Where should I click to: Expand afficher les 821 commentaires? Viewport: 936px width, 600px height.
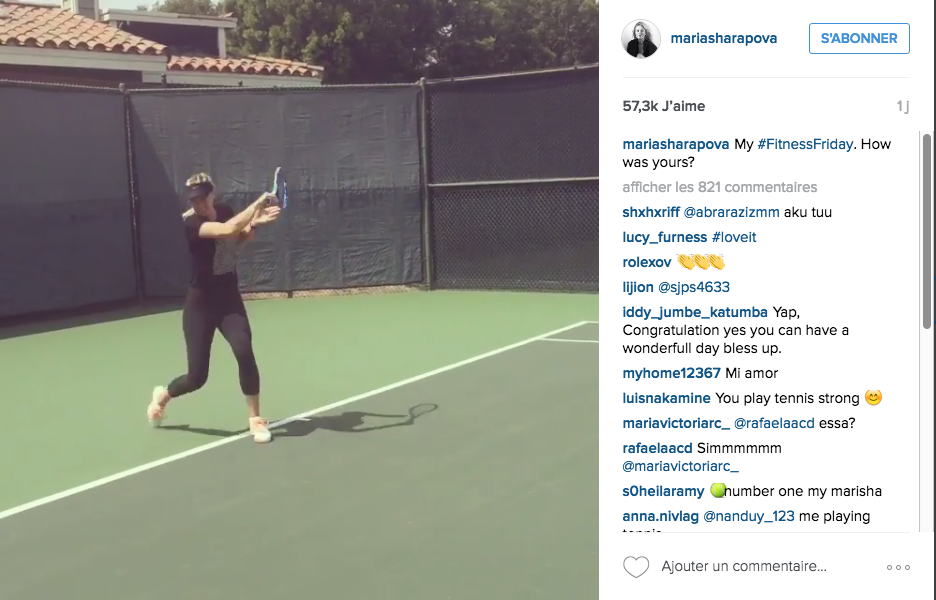pos(719,187)
